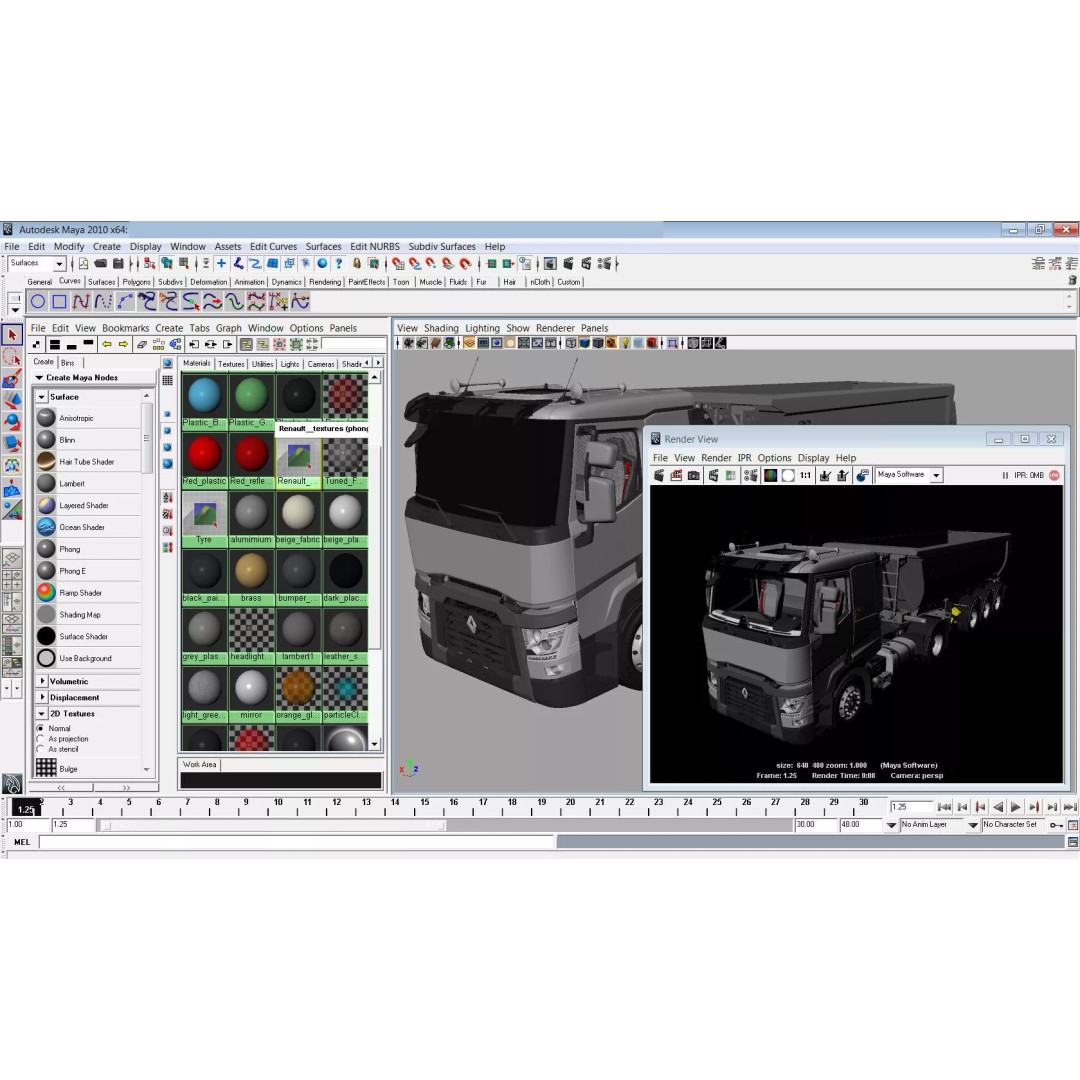Click the current frame field showing 1.25
The height and width of the screenshot is (1080, 1080).
[911, 807]
